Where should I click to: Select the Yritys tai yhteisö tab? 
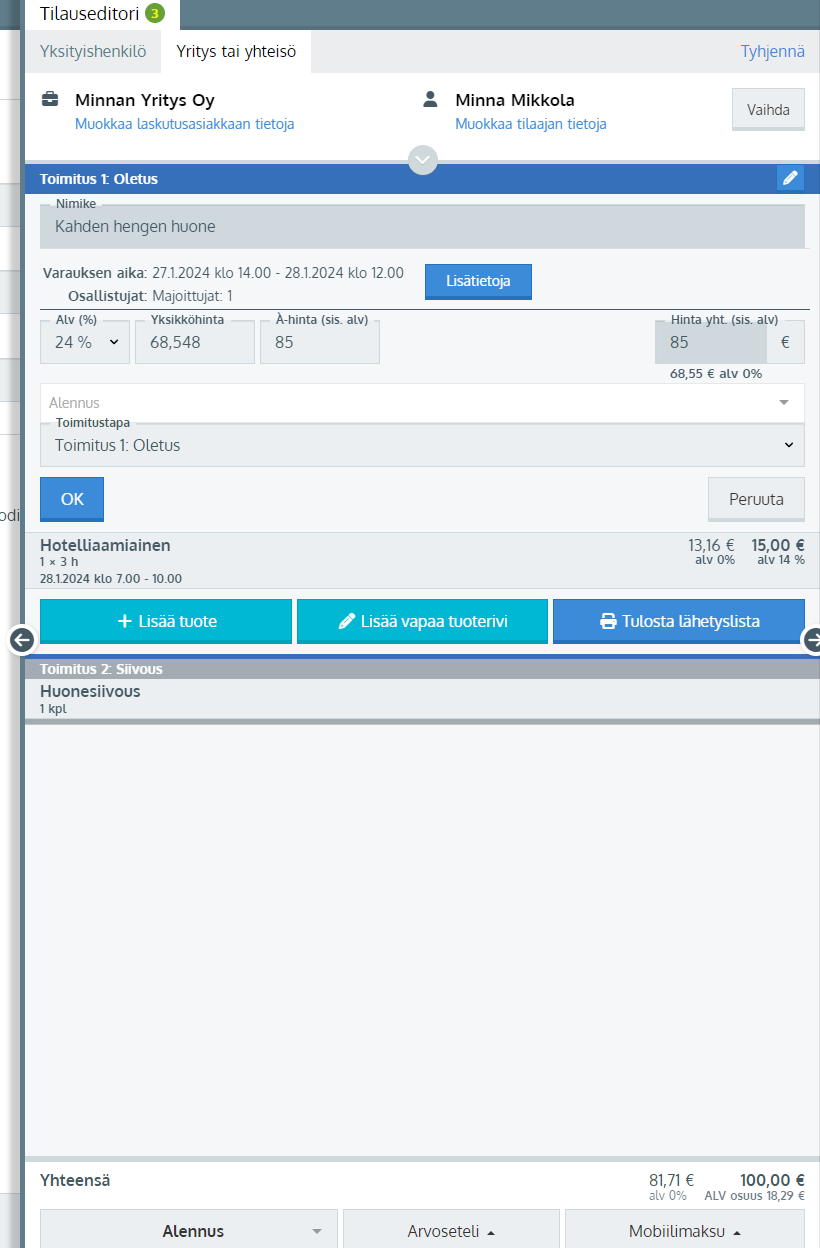(236, 51)
